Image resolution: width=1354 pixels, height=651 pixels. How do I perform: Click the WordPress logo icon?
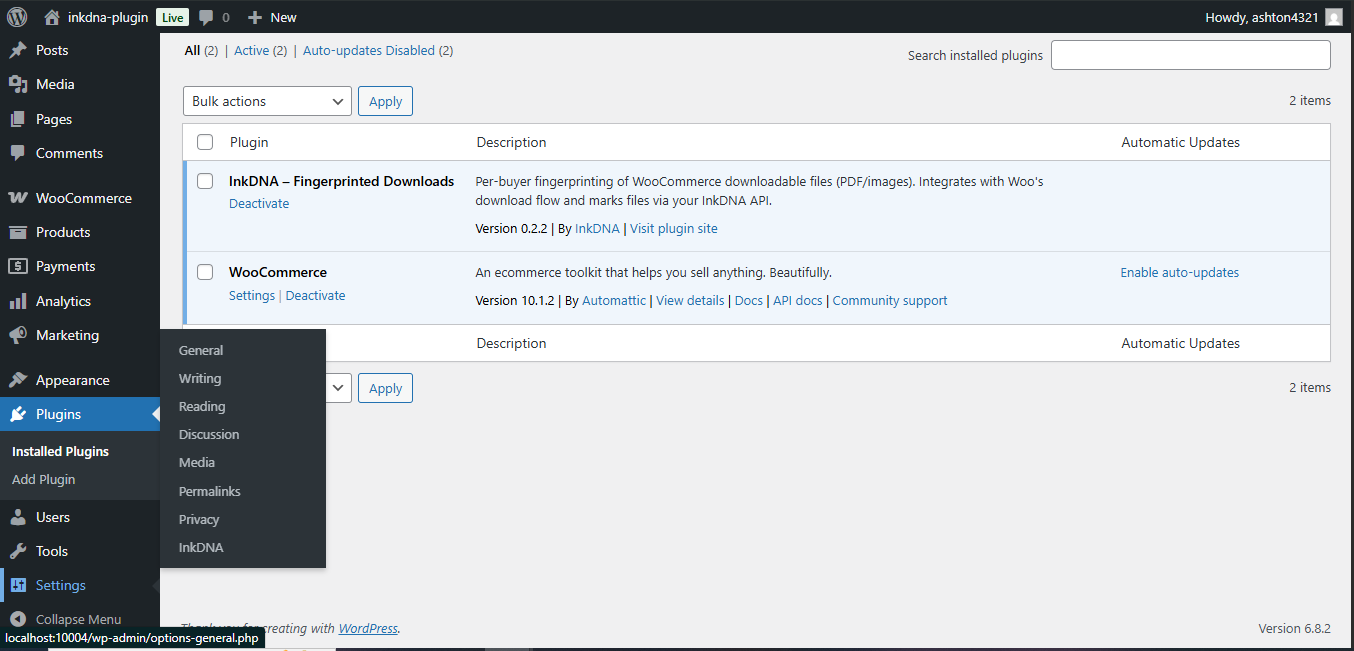[x=17, y=17]
